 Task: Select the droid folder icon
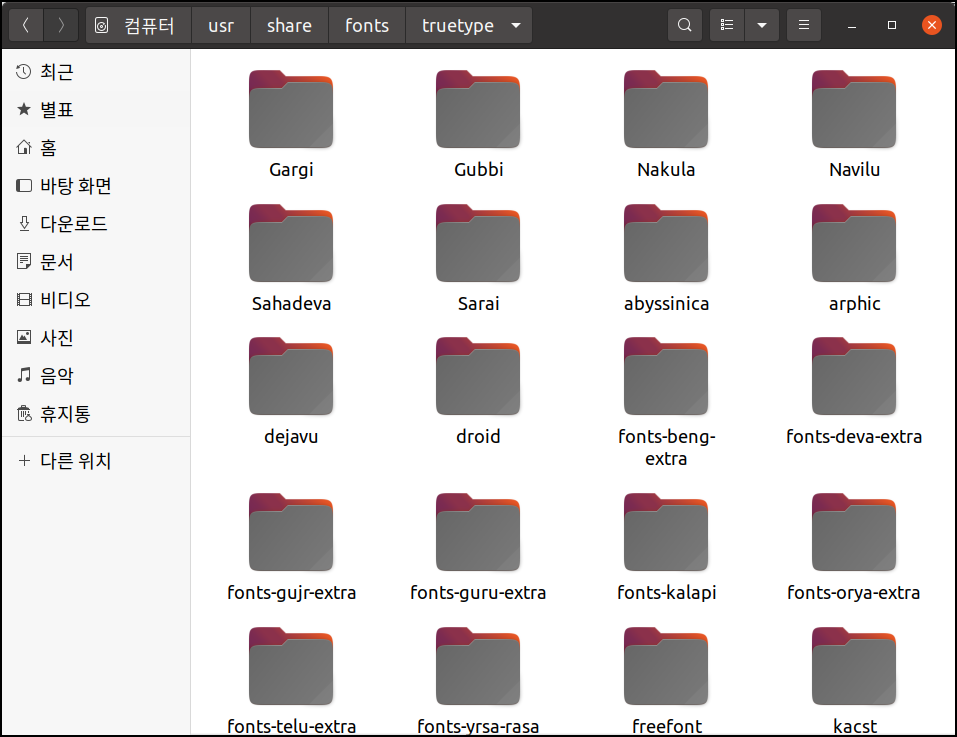coord(478,376)
